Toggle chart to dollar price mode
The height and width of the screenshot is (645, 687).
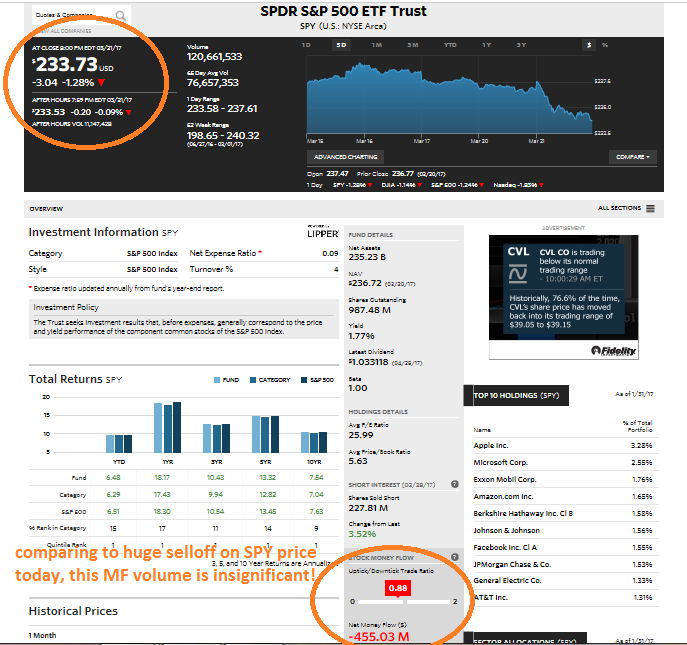pyautogui.click(x=589, y=45)
